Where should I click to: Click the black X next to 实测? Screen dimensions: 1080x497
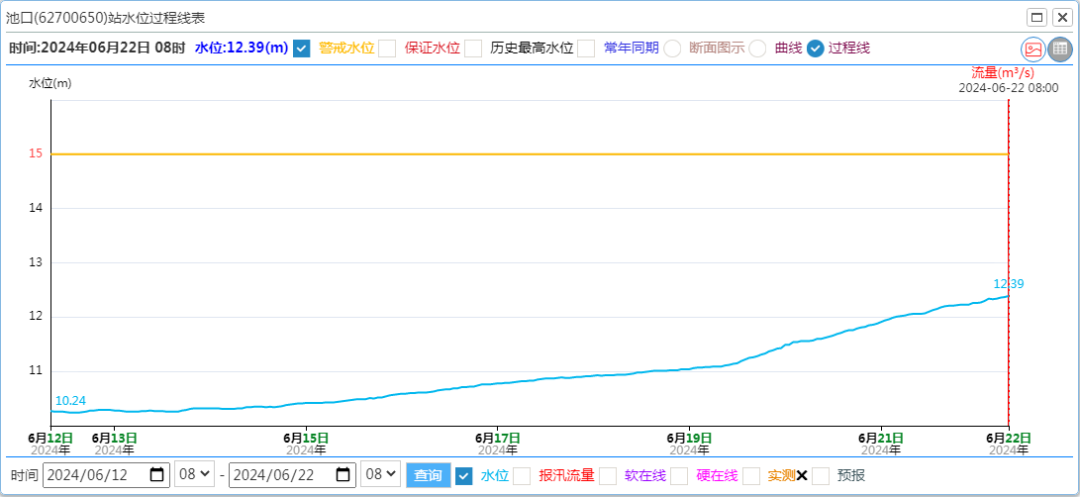801,476
